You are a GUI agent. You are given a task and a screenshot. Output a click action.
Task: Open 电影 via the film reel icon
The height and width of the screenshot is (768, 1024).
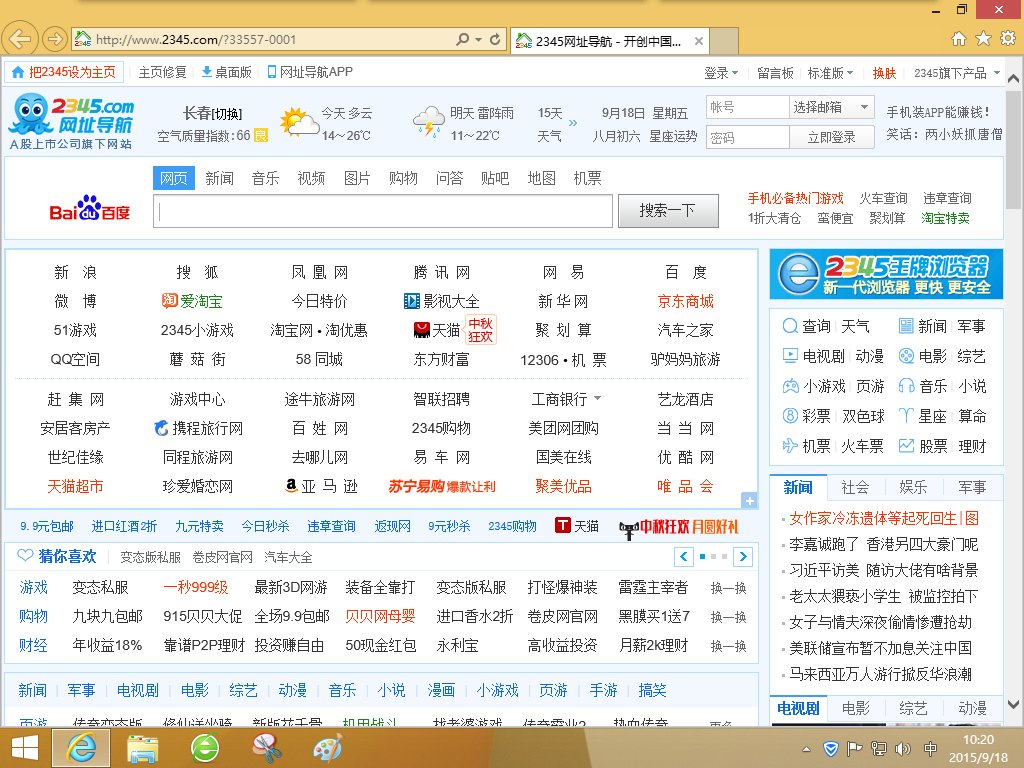(907, 355)
